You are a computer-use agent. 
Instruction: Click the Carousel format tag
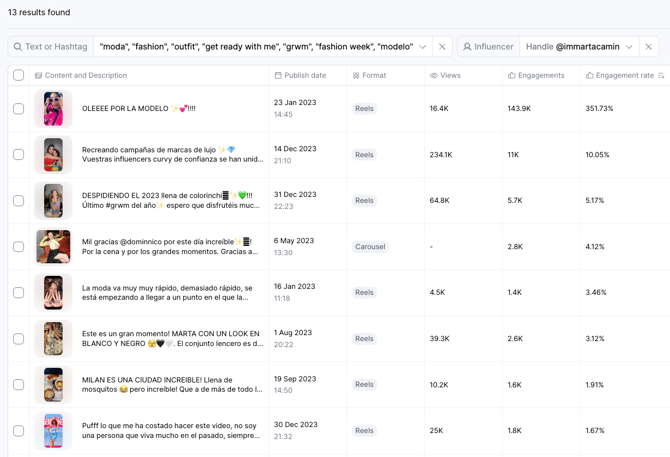(x=370, y=247)
